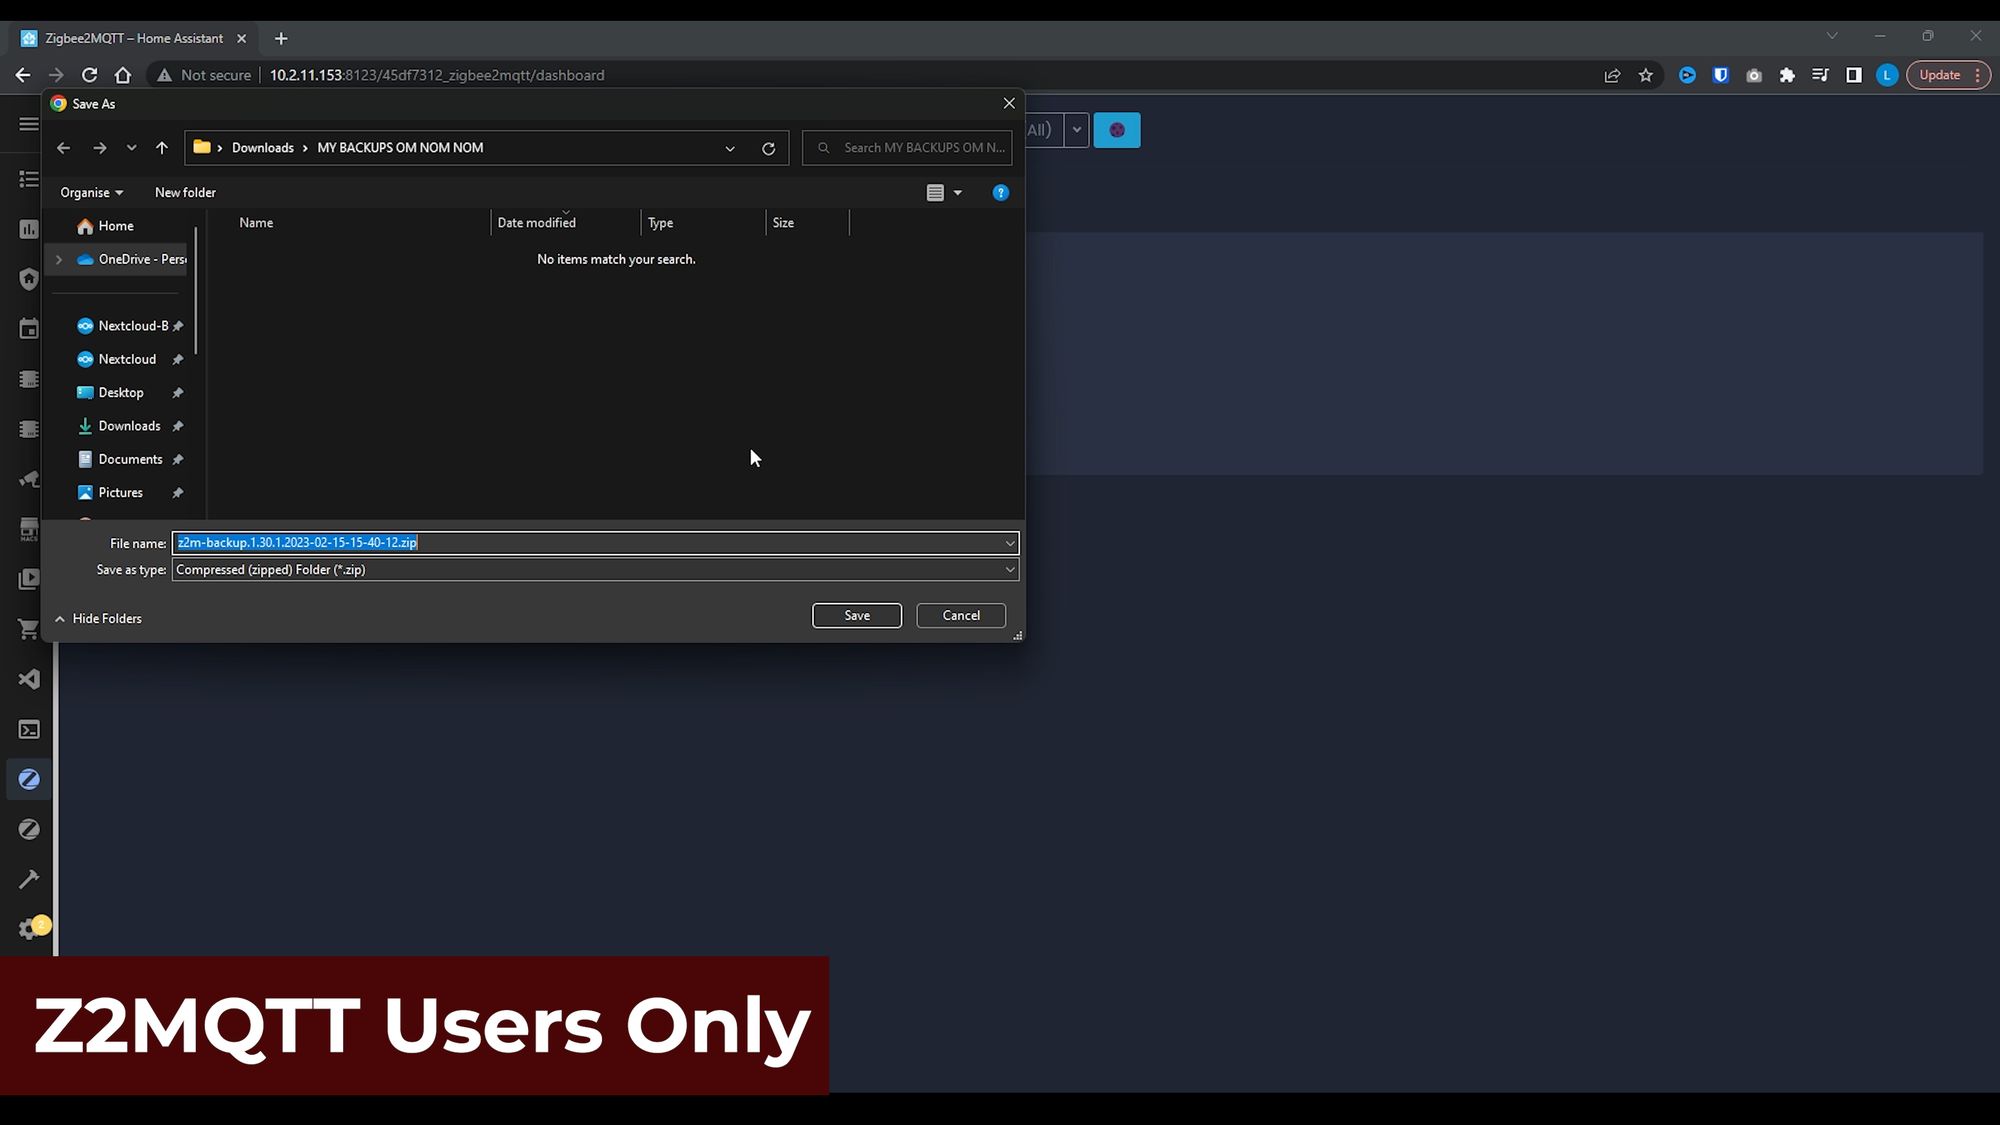Viewport: 2000px width, 1125px height.
Task: Click the Nextcloud-B sync icon
Action: tap(85, 324)
